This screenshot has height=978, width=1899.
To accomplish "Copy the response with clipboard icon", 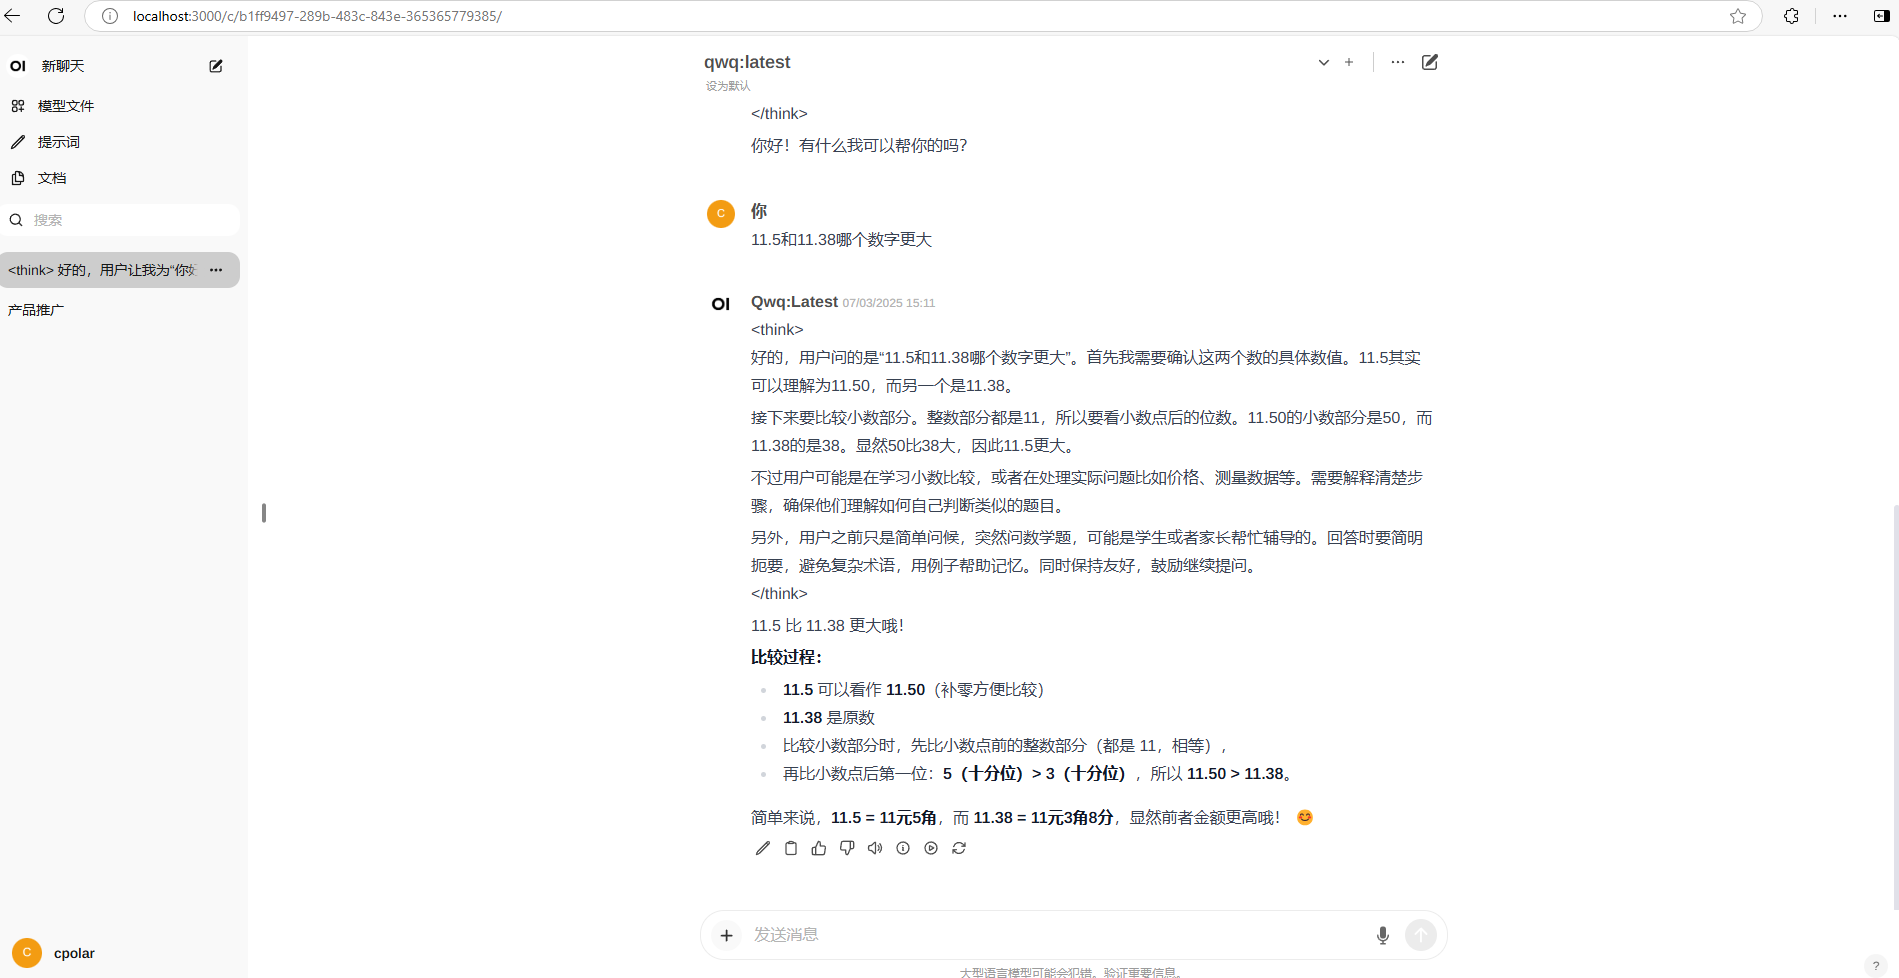I will coord(791,848).
